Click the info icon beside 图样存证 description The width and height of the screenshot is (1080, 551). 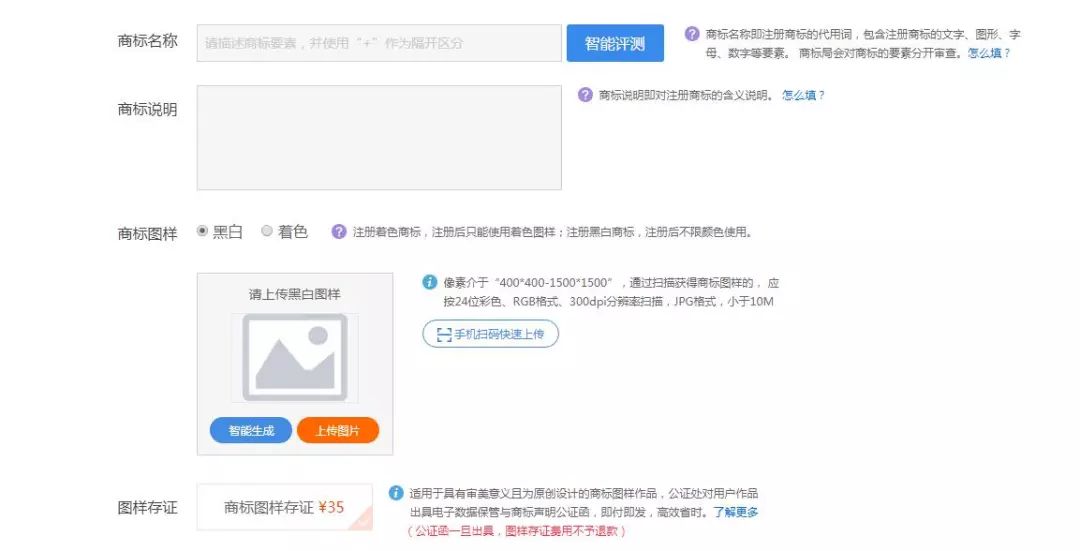[x=395, y=493]
